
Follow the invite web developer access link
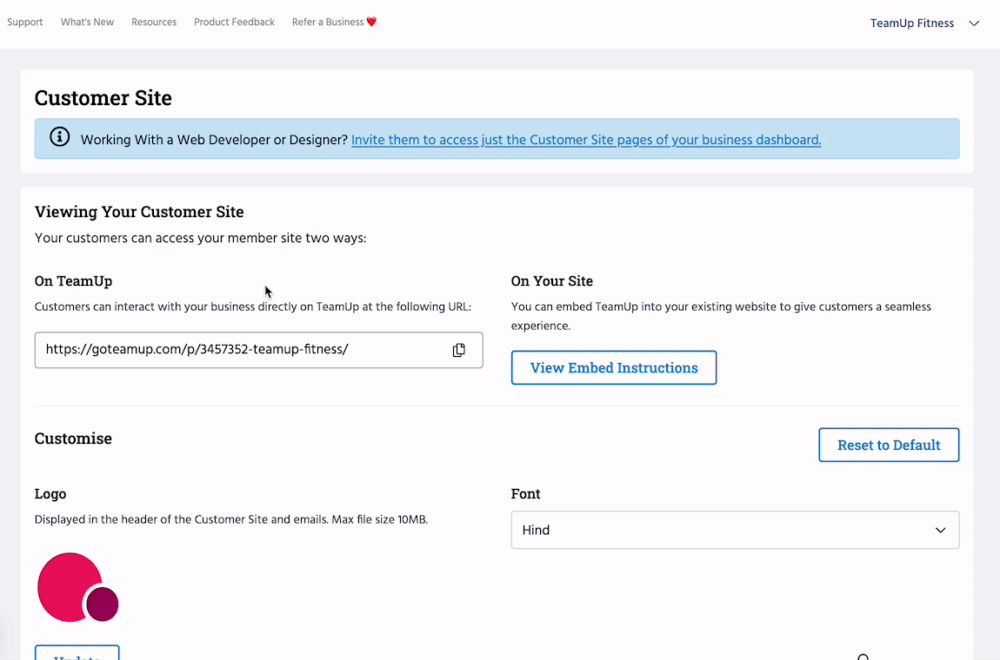tap(586, 140)
